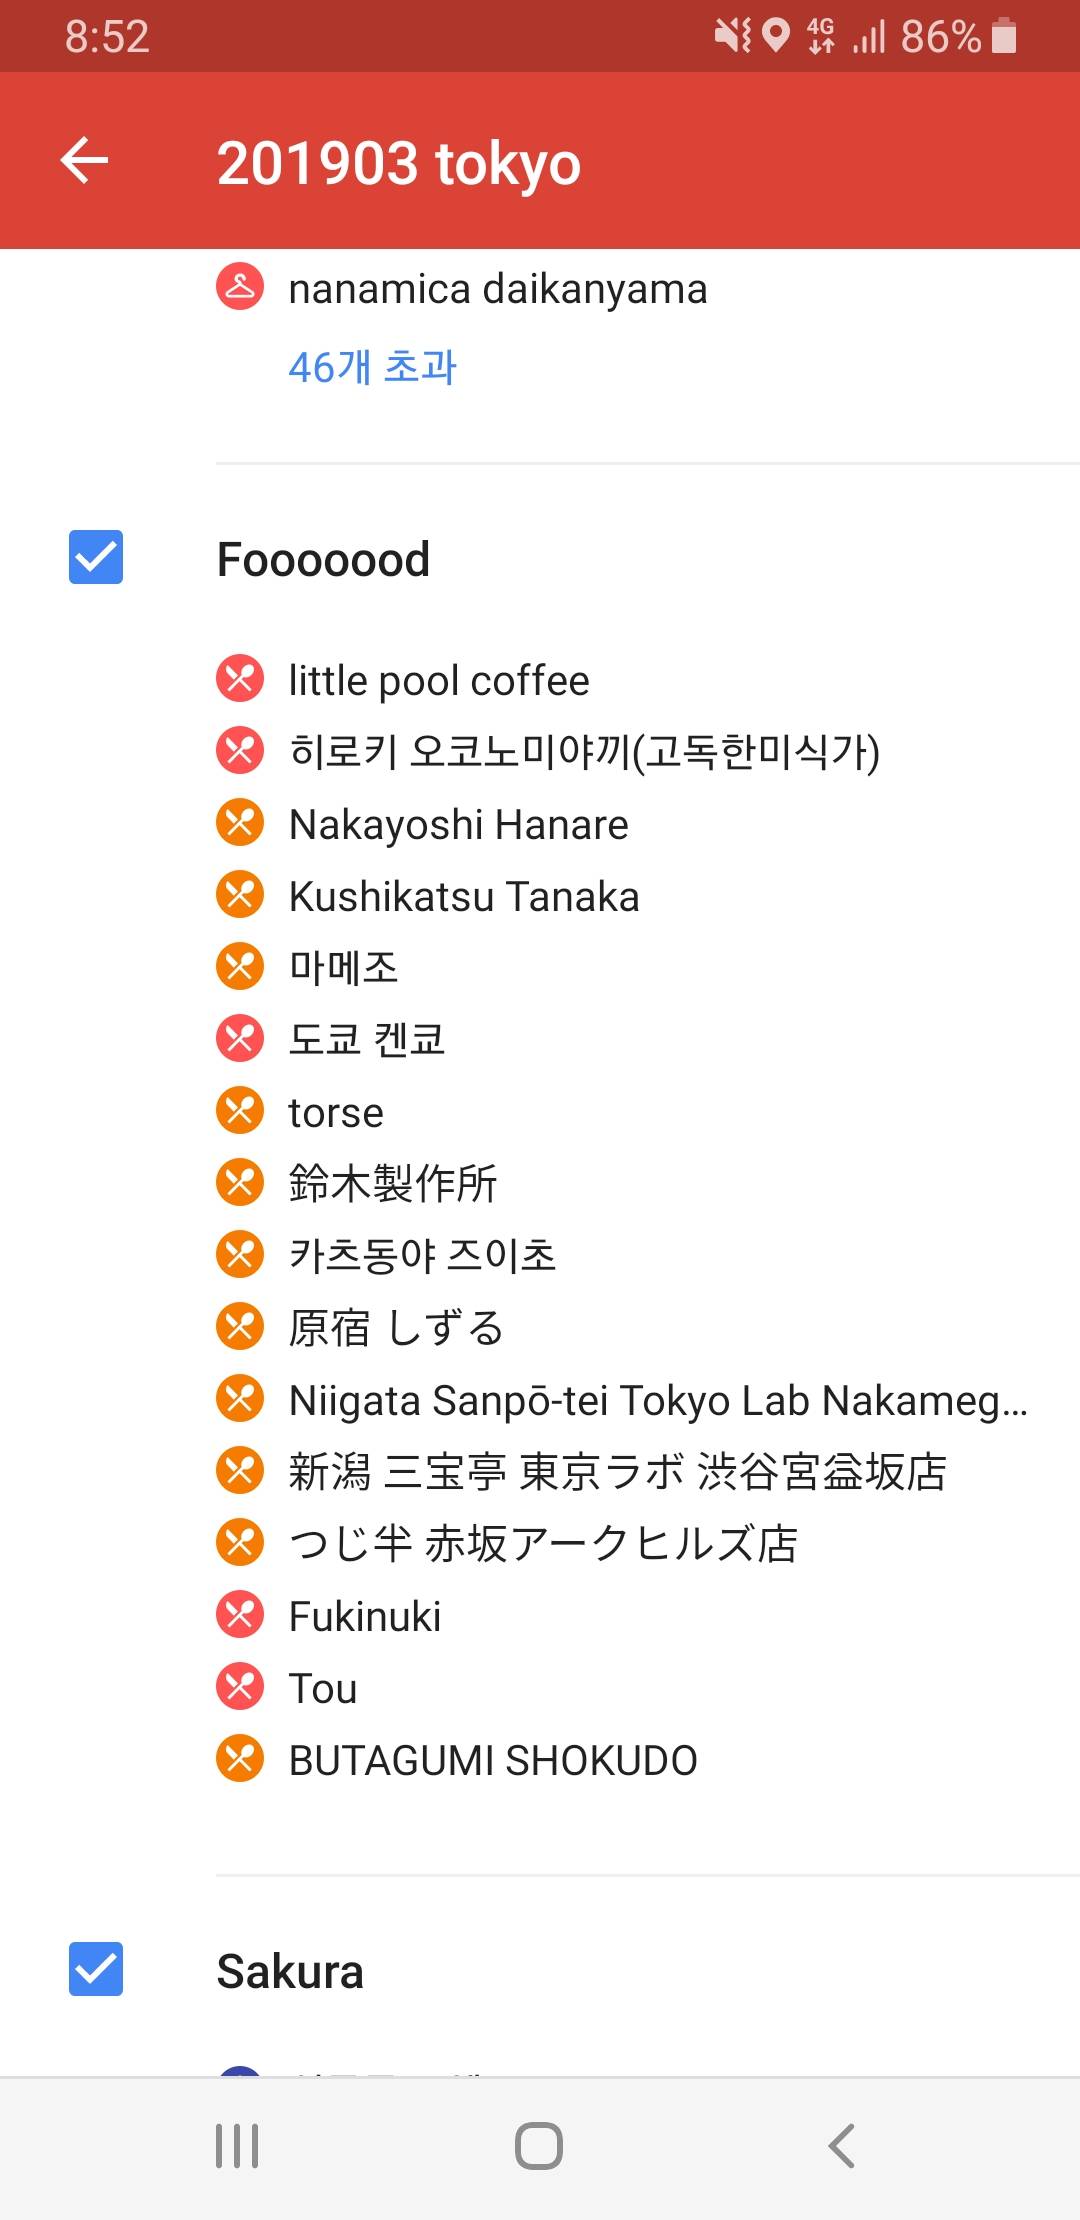This screenshot has height=2220, width=1080.
Task: Open the Android recent apps button
Action: [x=237, y=2145]
